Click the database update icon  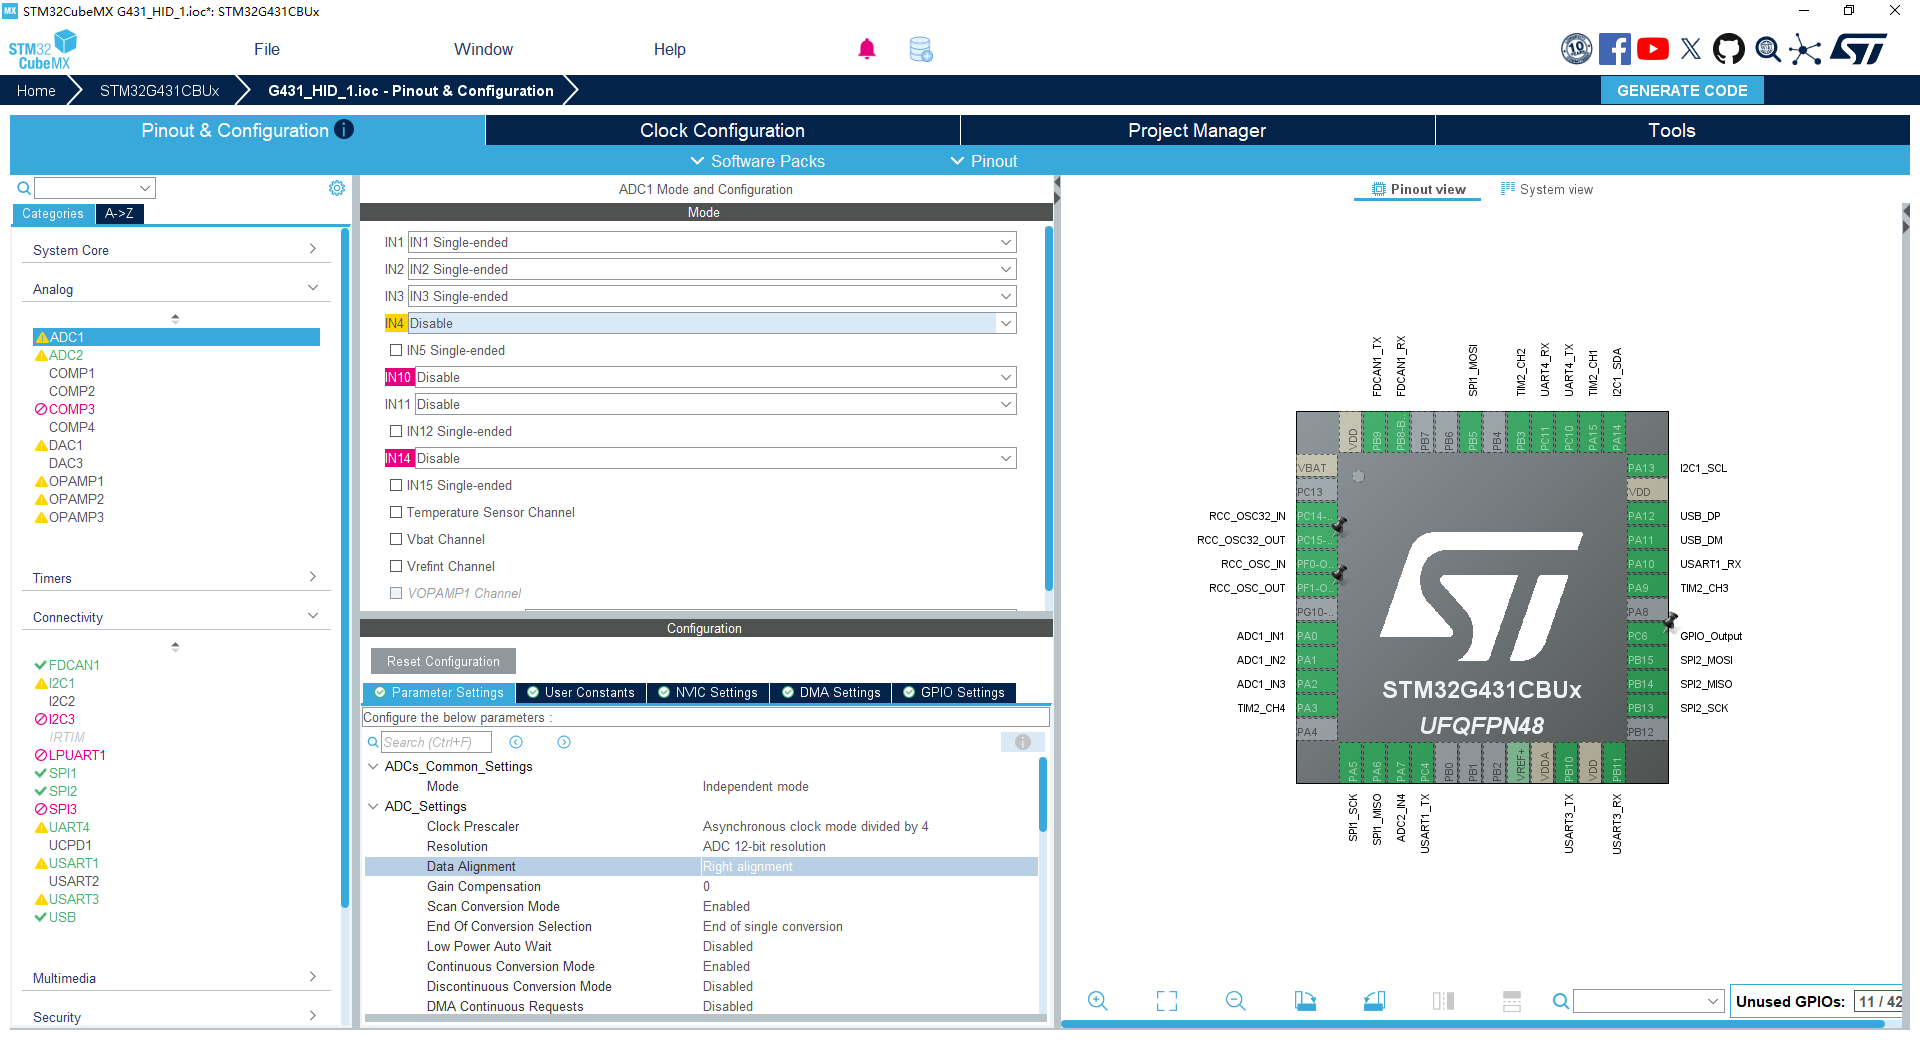pos(921,49)
